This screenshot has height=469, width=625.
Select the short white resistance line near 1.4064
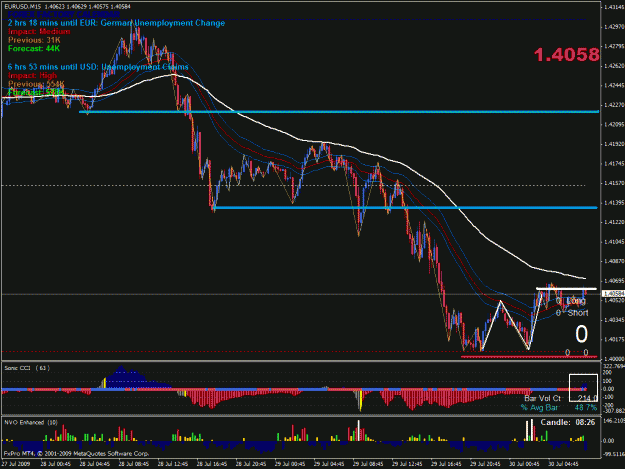566,288
